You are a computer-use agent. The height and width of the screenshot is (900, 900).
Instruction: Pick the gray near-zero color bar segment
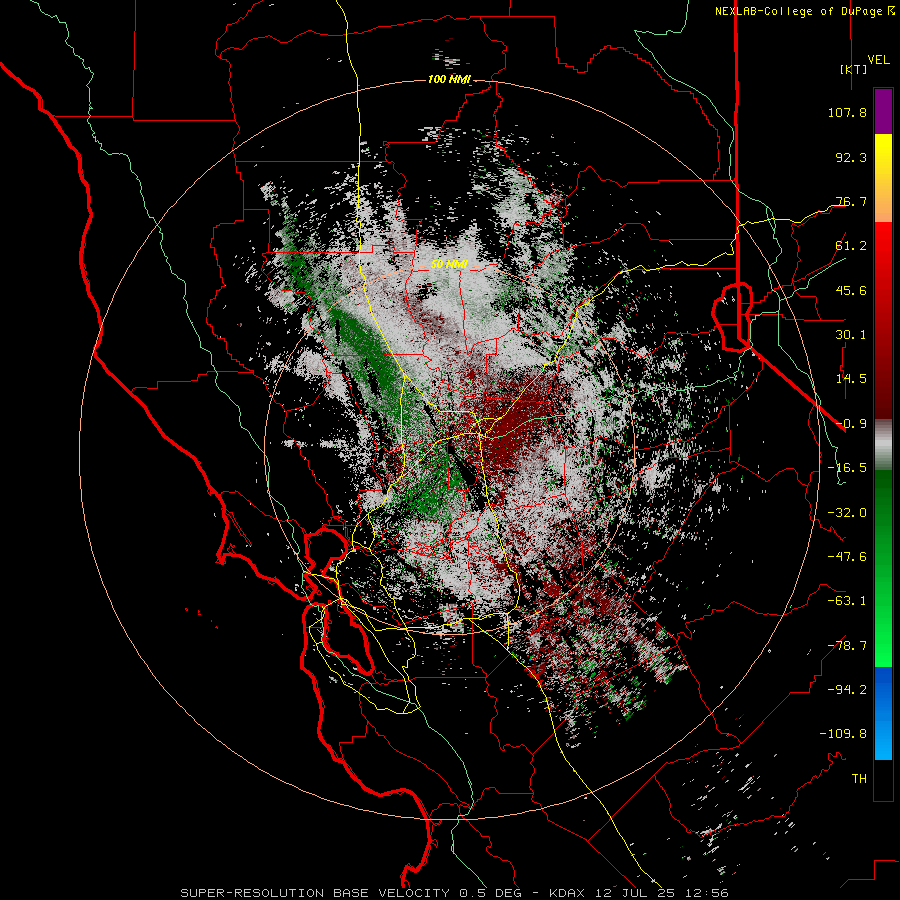click(883, 445)
